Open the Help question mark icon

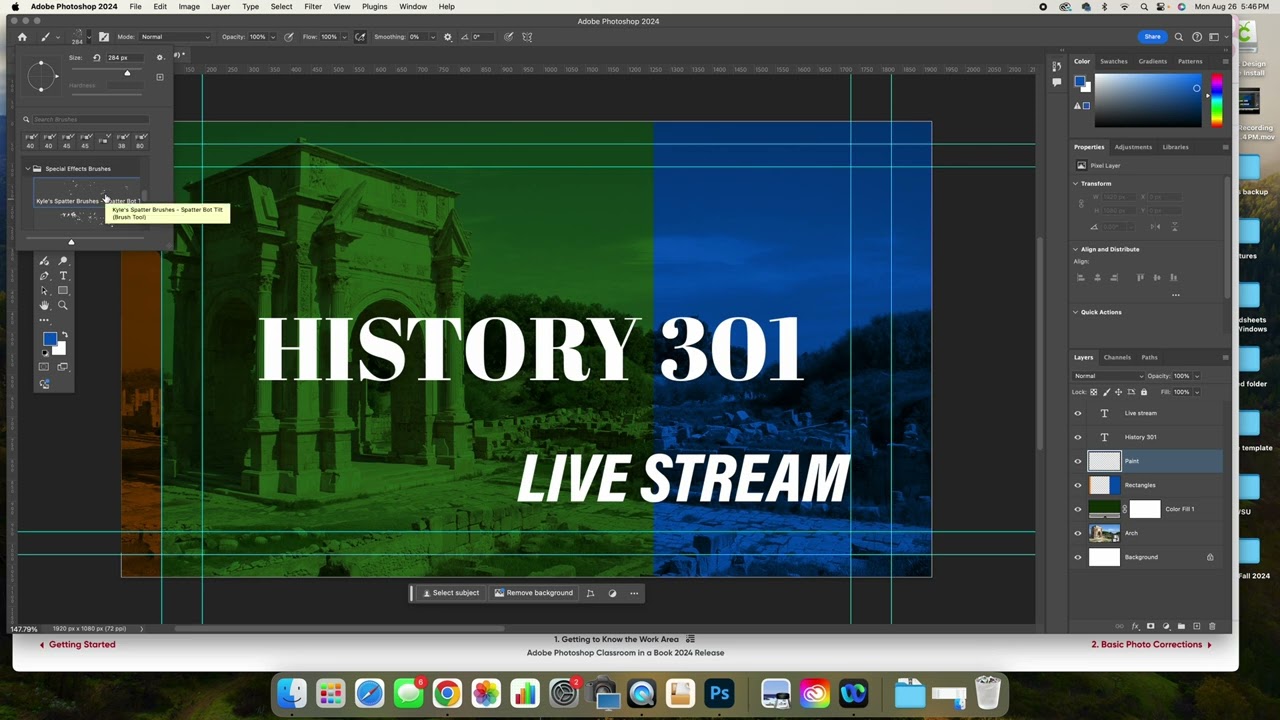1197,37
